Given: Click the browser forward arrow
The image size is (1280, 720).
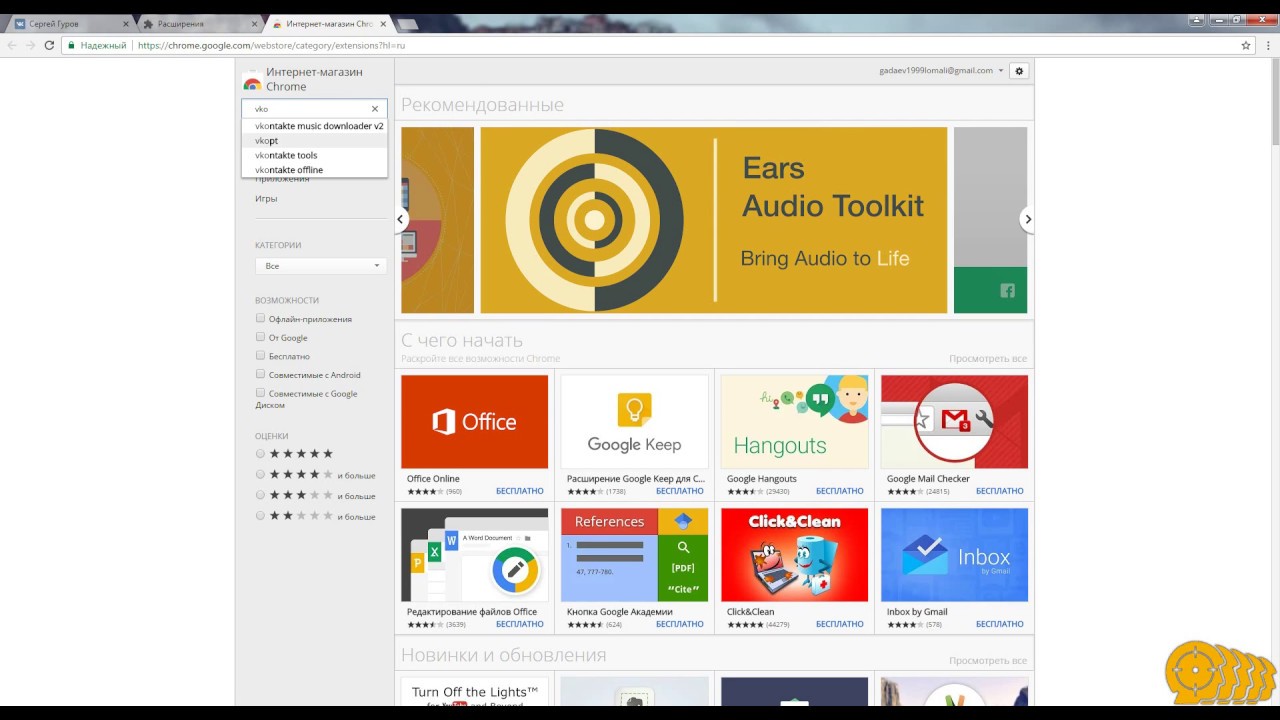Looking at the screenshot, I should click(31, 45).
